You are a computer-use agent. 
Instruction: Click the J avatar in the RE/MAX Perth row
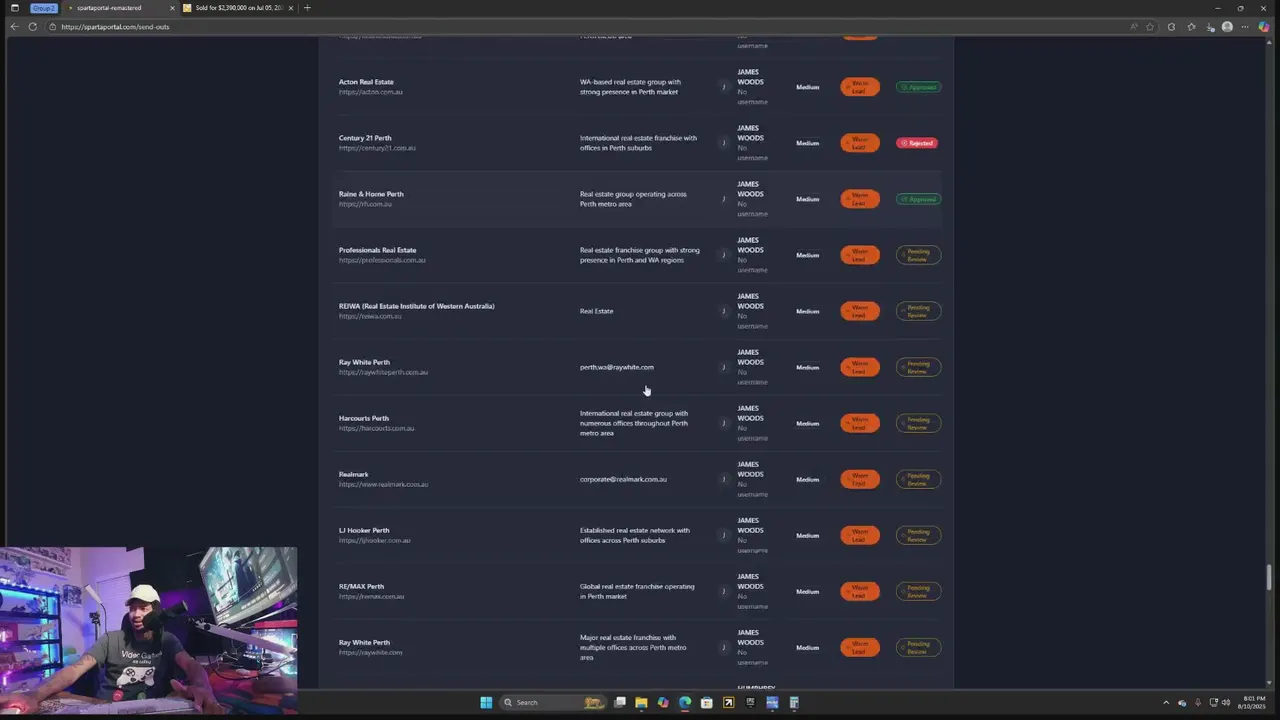tap(724, 591)
